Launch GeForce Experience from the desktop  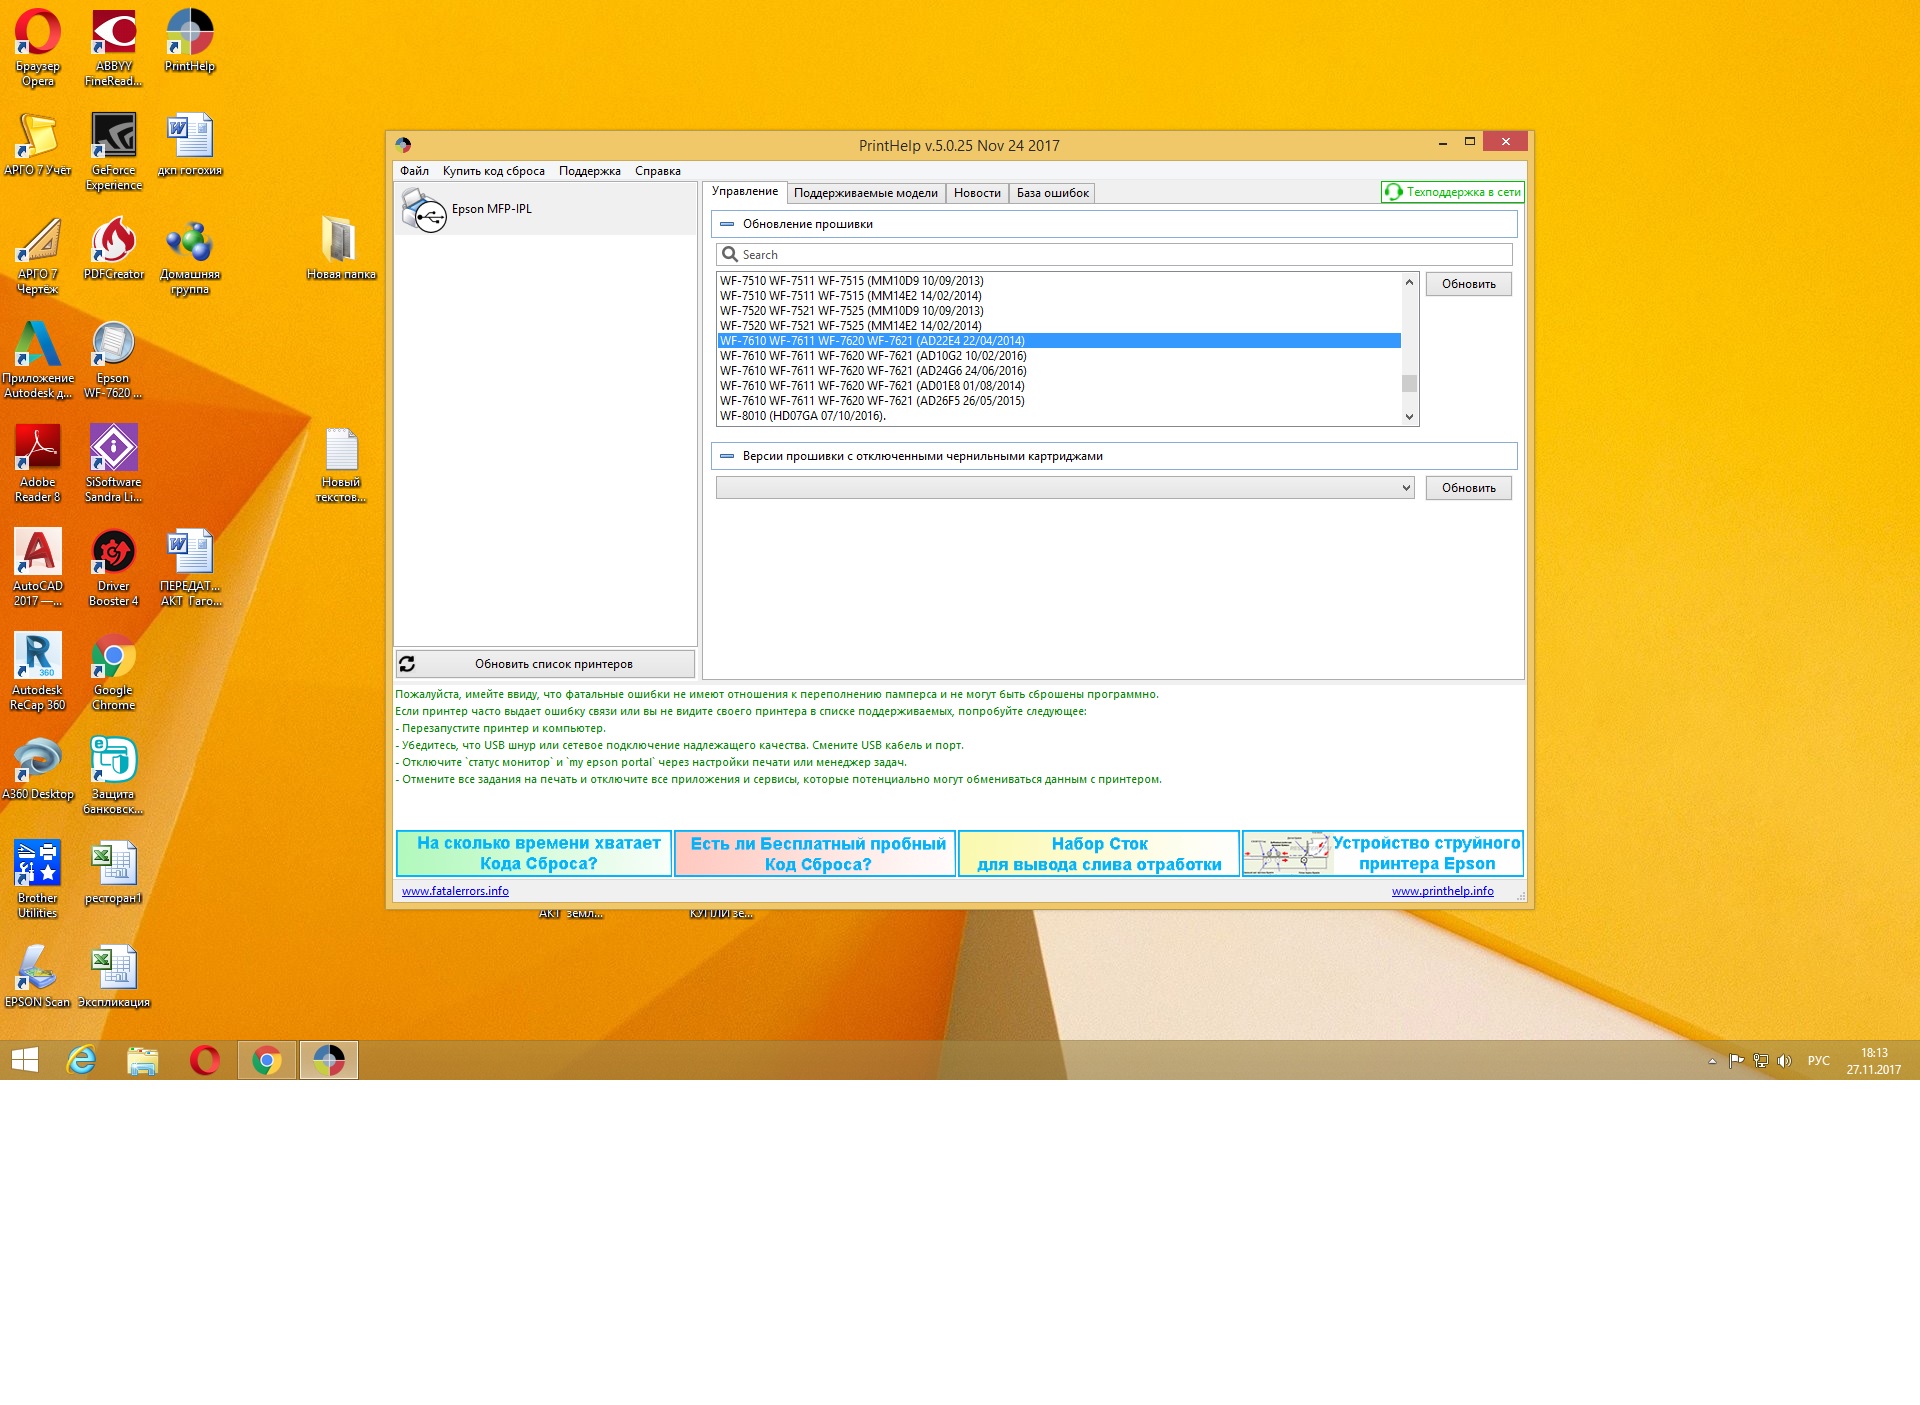tap(114, 151)
